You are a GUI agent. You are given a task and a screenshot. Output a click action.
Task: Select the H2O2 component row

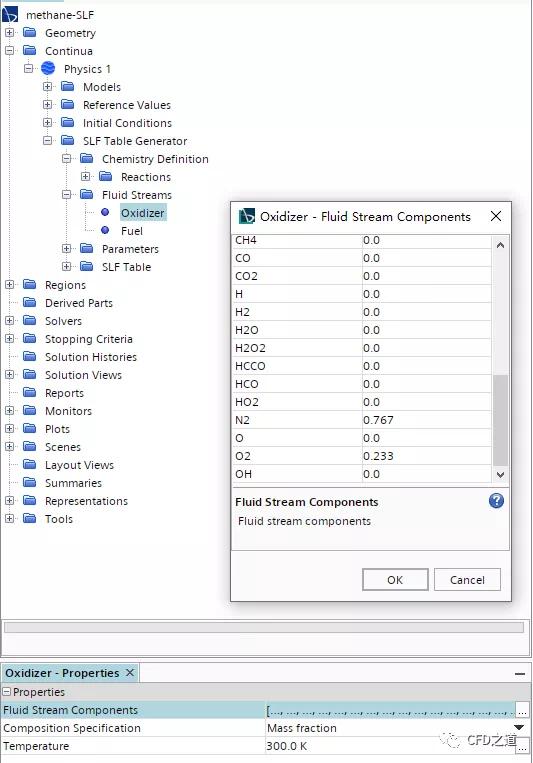pyautogui.click(x=362, y=348)
